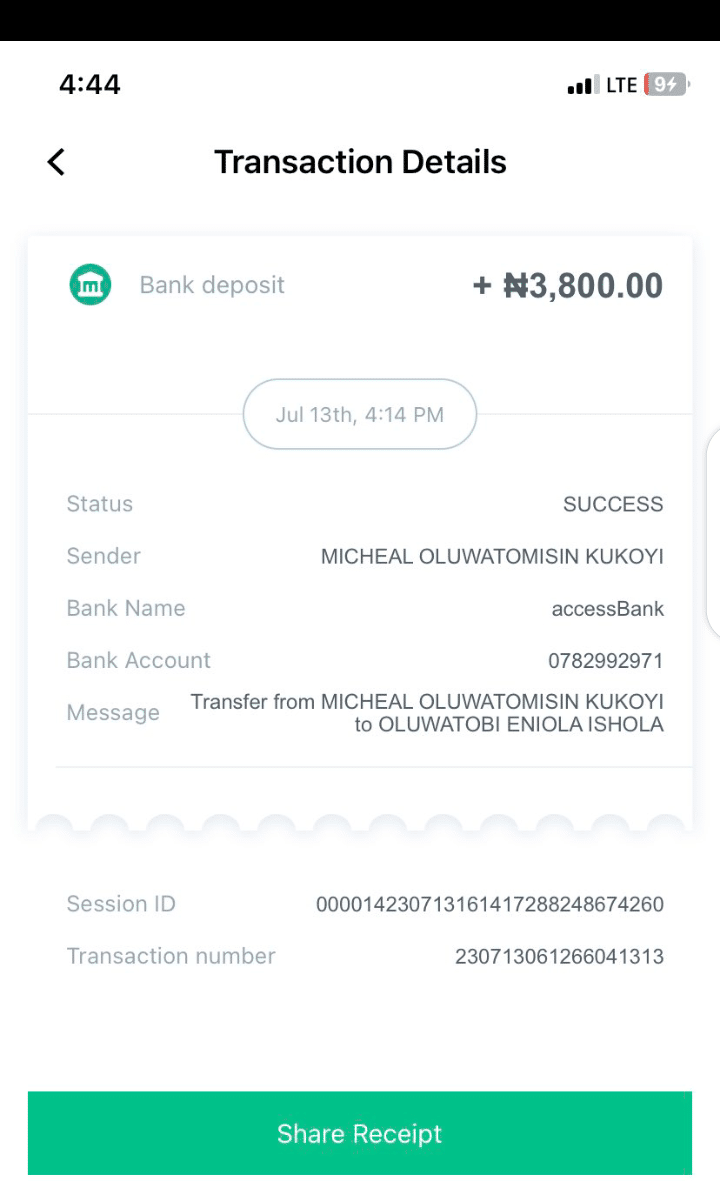Tap the 4:44 clock in status bar

(90, 85)
